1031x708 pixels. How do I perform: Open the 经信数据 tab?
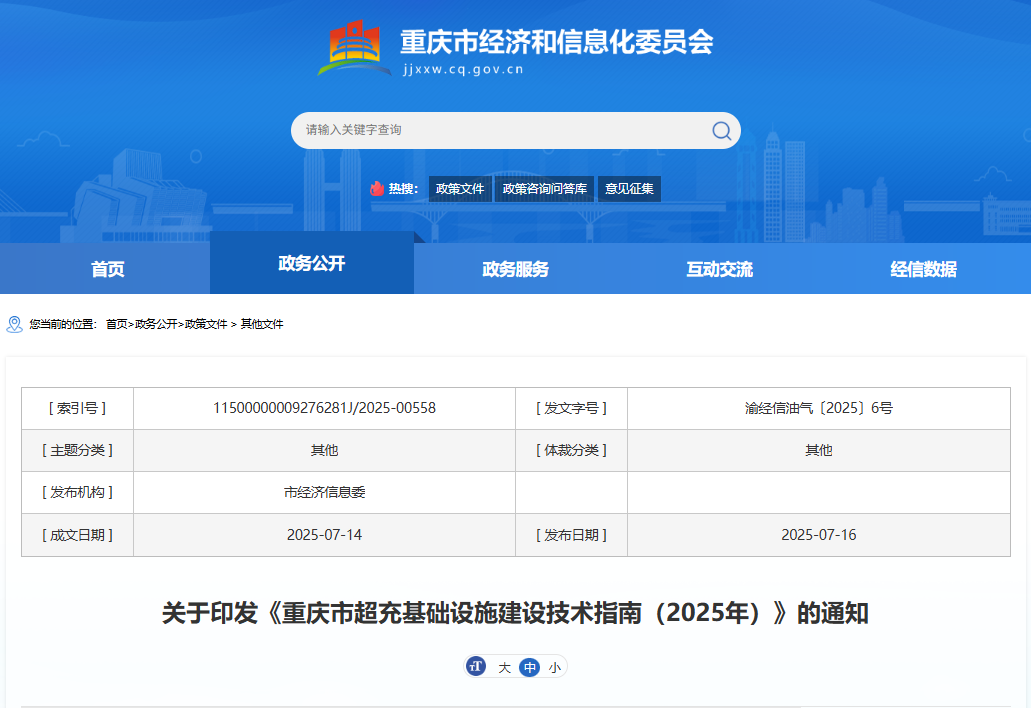[923, 269]
